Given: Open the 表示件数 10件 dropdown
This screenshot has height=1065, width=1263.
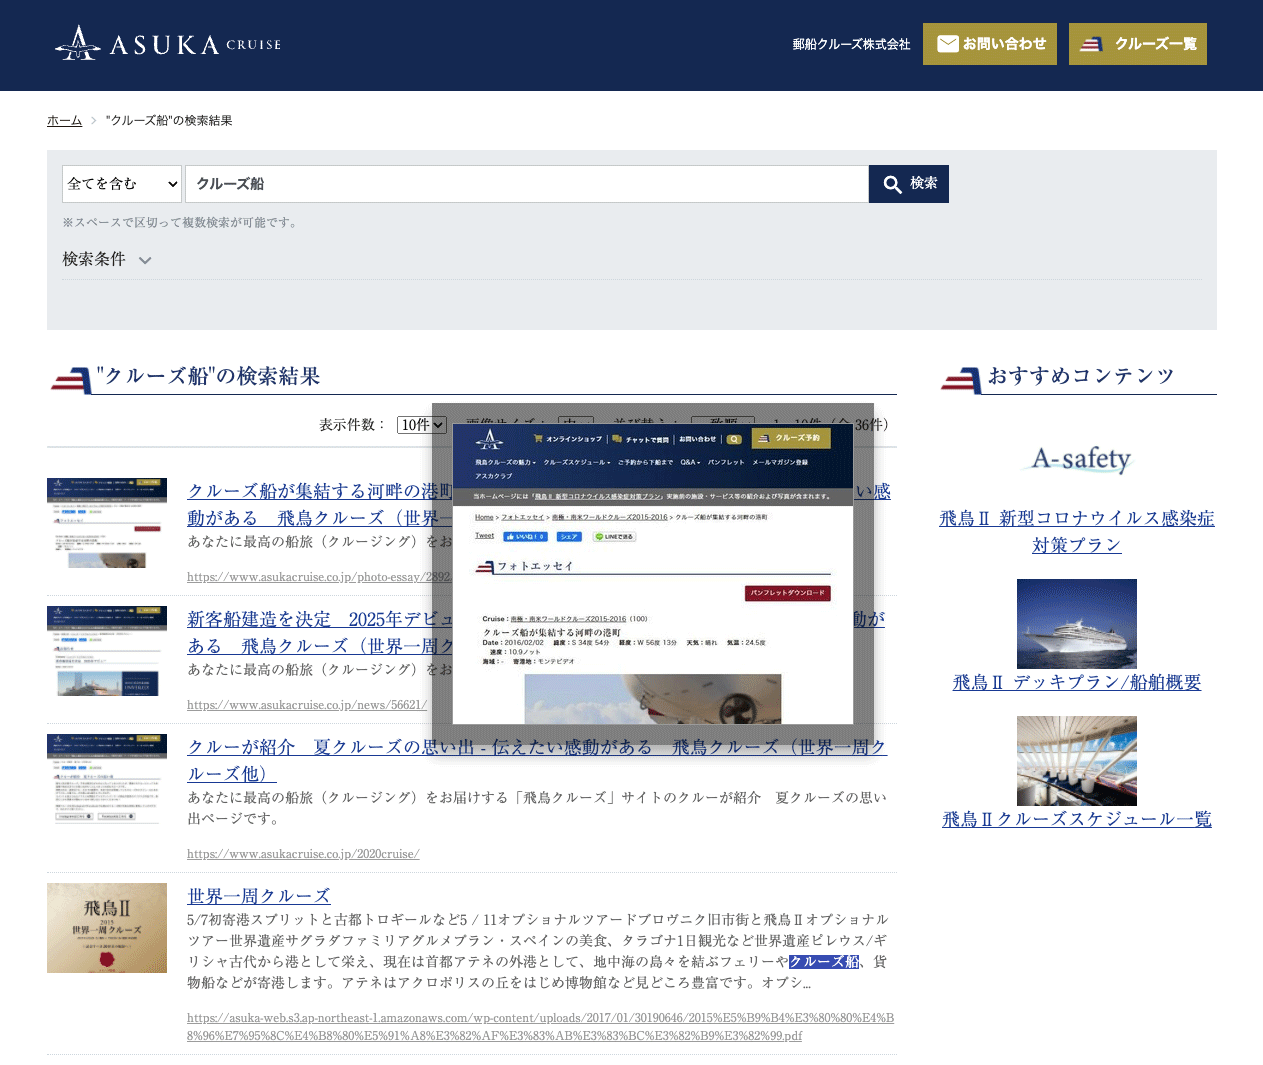Looking at the screenshot, I should (422, 425).
